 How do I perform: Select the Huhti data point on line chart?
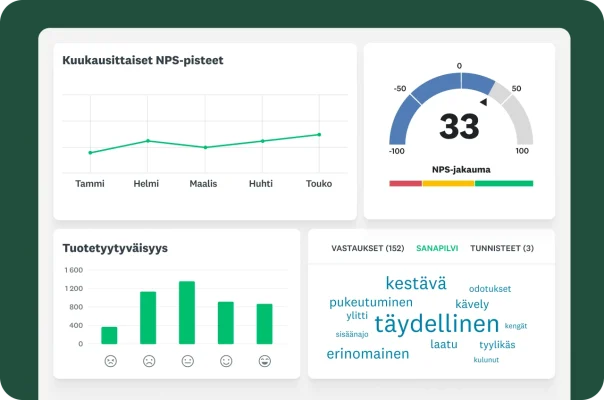[263, 141]
